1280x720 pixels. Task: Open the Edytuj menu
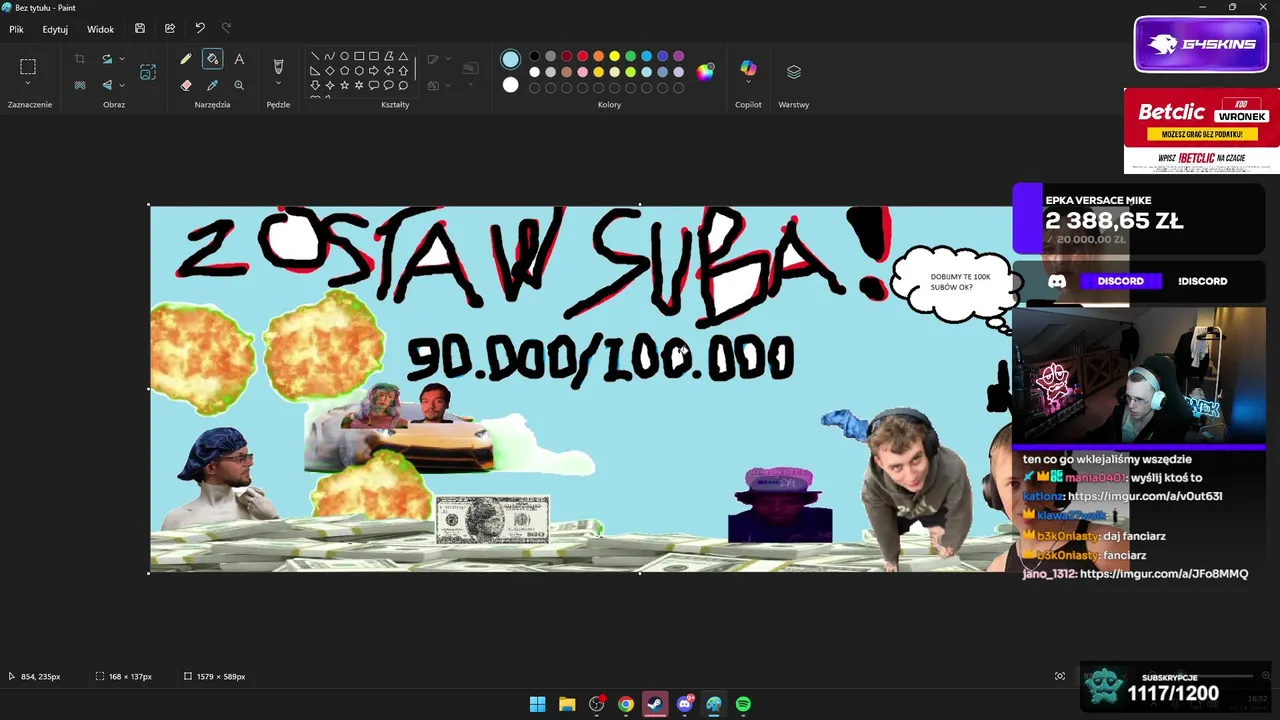pyautogui.click(x=55, y=29)
